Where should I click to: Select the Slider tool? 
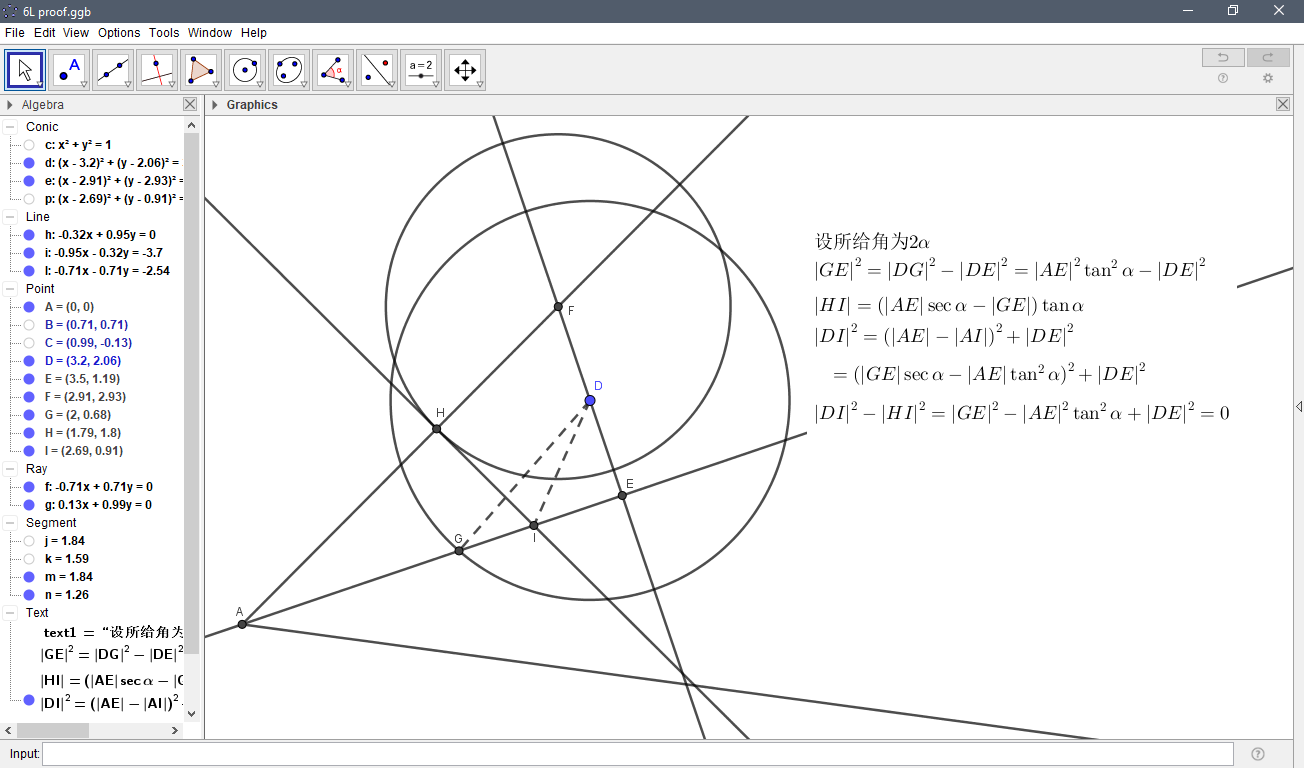[x=421, y=69]
